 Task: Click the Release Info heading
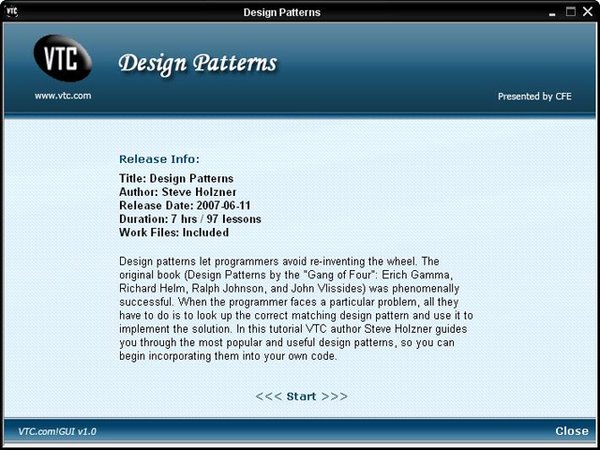coord(159,158)
